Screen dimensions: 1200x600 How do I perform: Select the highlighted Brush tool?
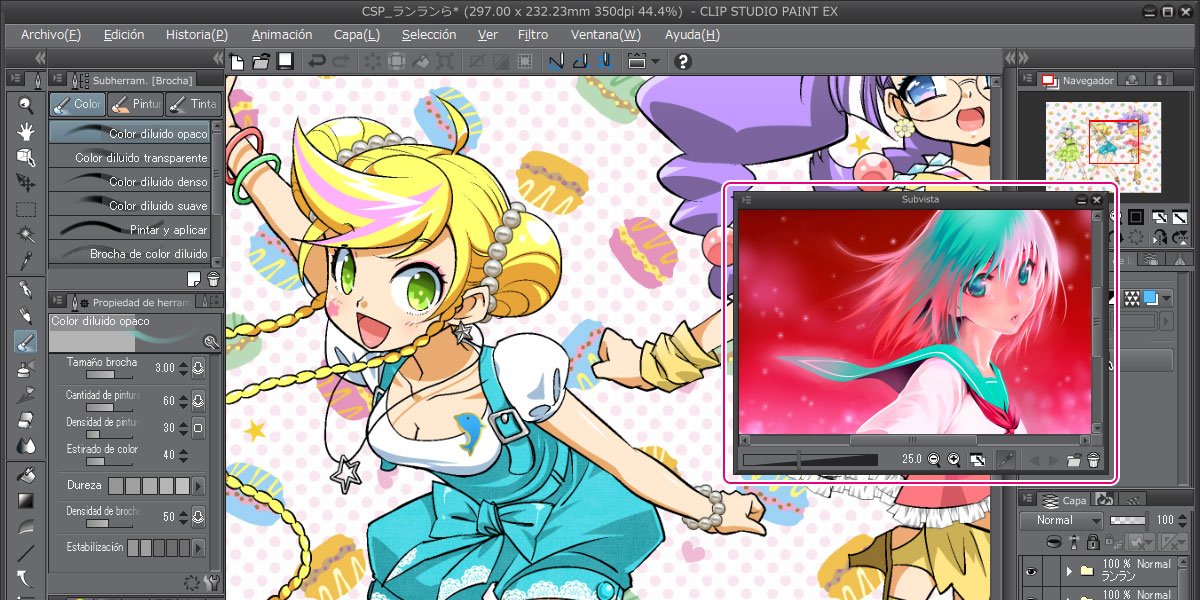click(x=26, y=342)
